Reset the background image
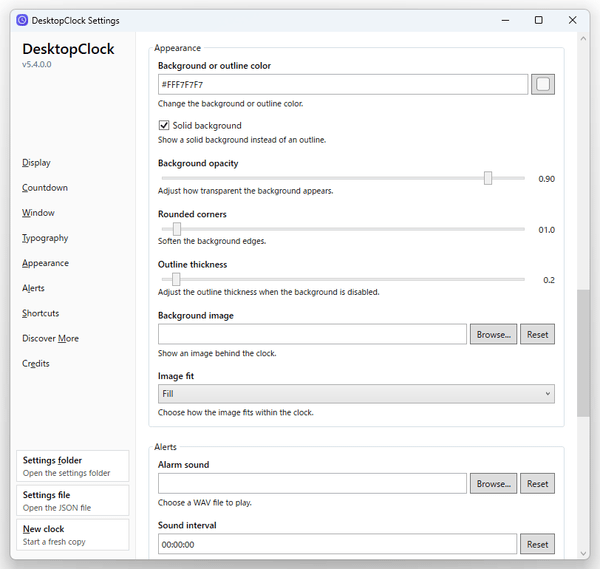The width and height of the screenshot is (600, 569). pyautogui.click(x=537, y=334)
